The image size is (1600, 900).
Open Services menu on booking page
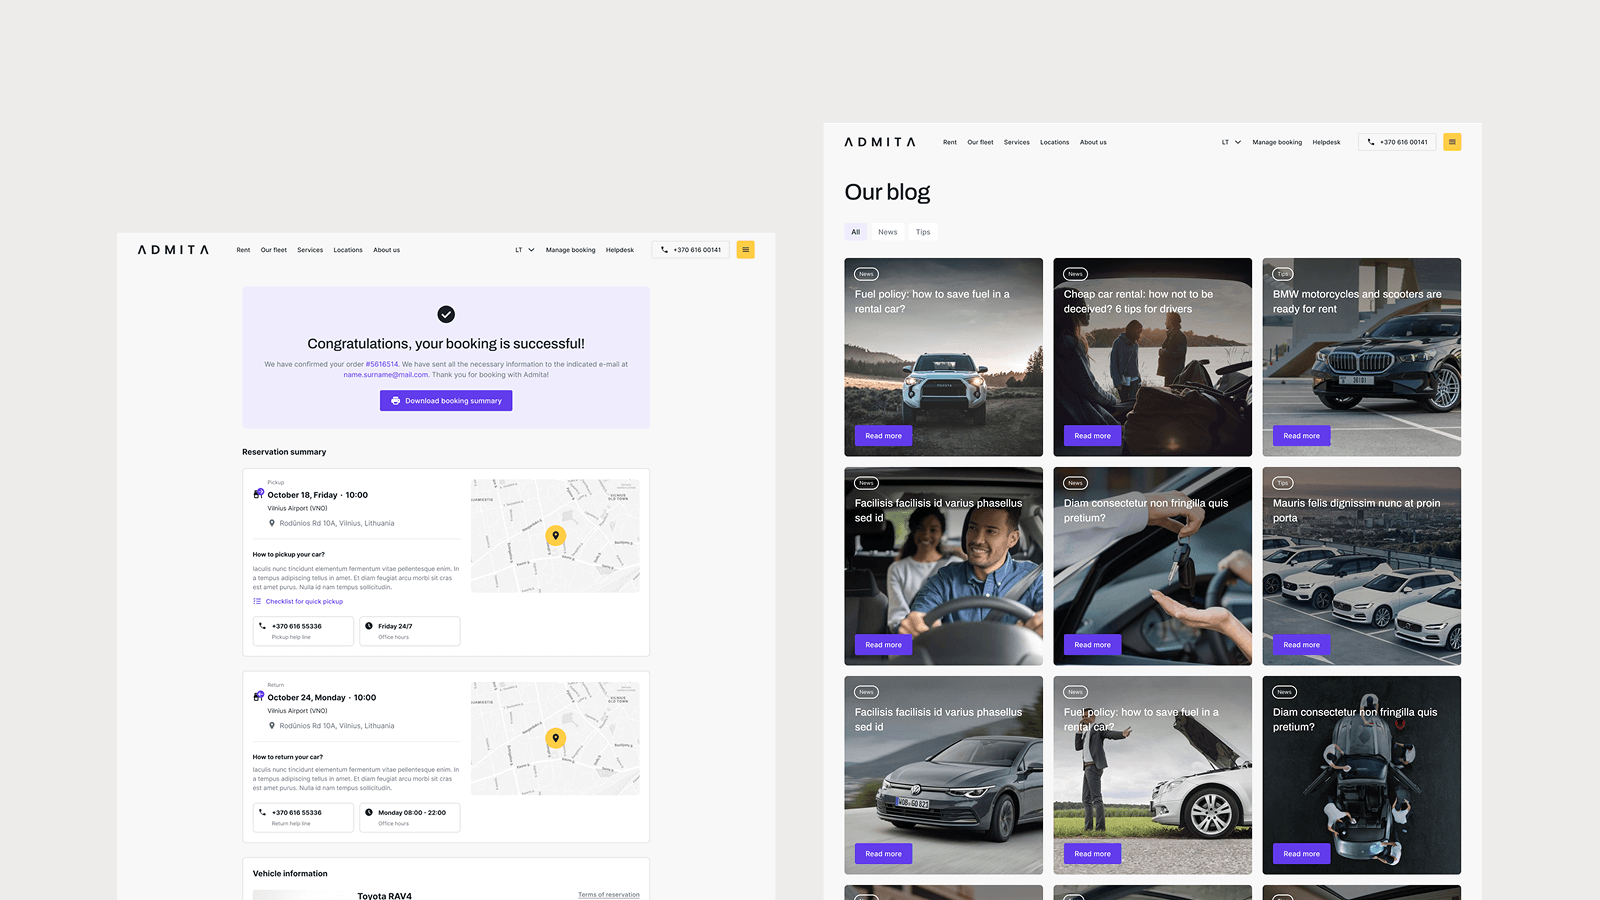310,250
